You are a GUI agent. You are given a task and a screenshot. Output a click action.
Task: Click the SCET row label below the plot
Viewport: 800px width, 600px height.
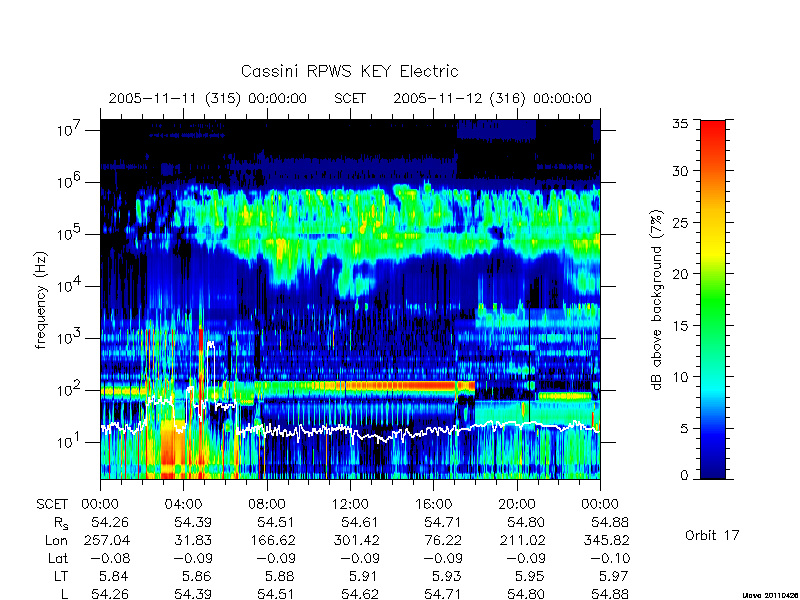(52, 504)
